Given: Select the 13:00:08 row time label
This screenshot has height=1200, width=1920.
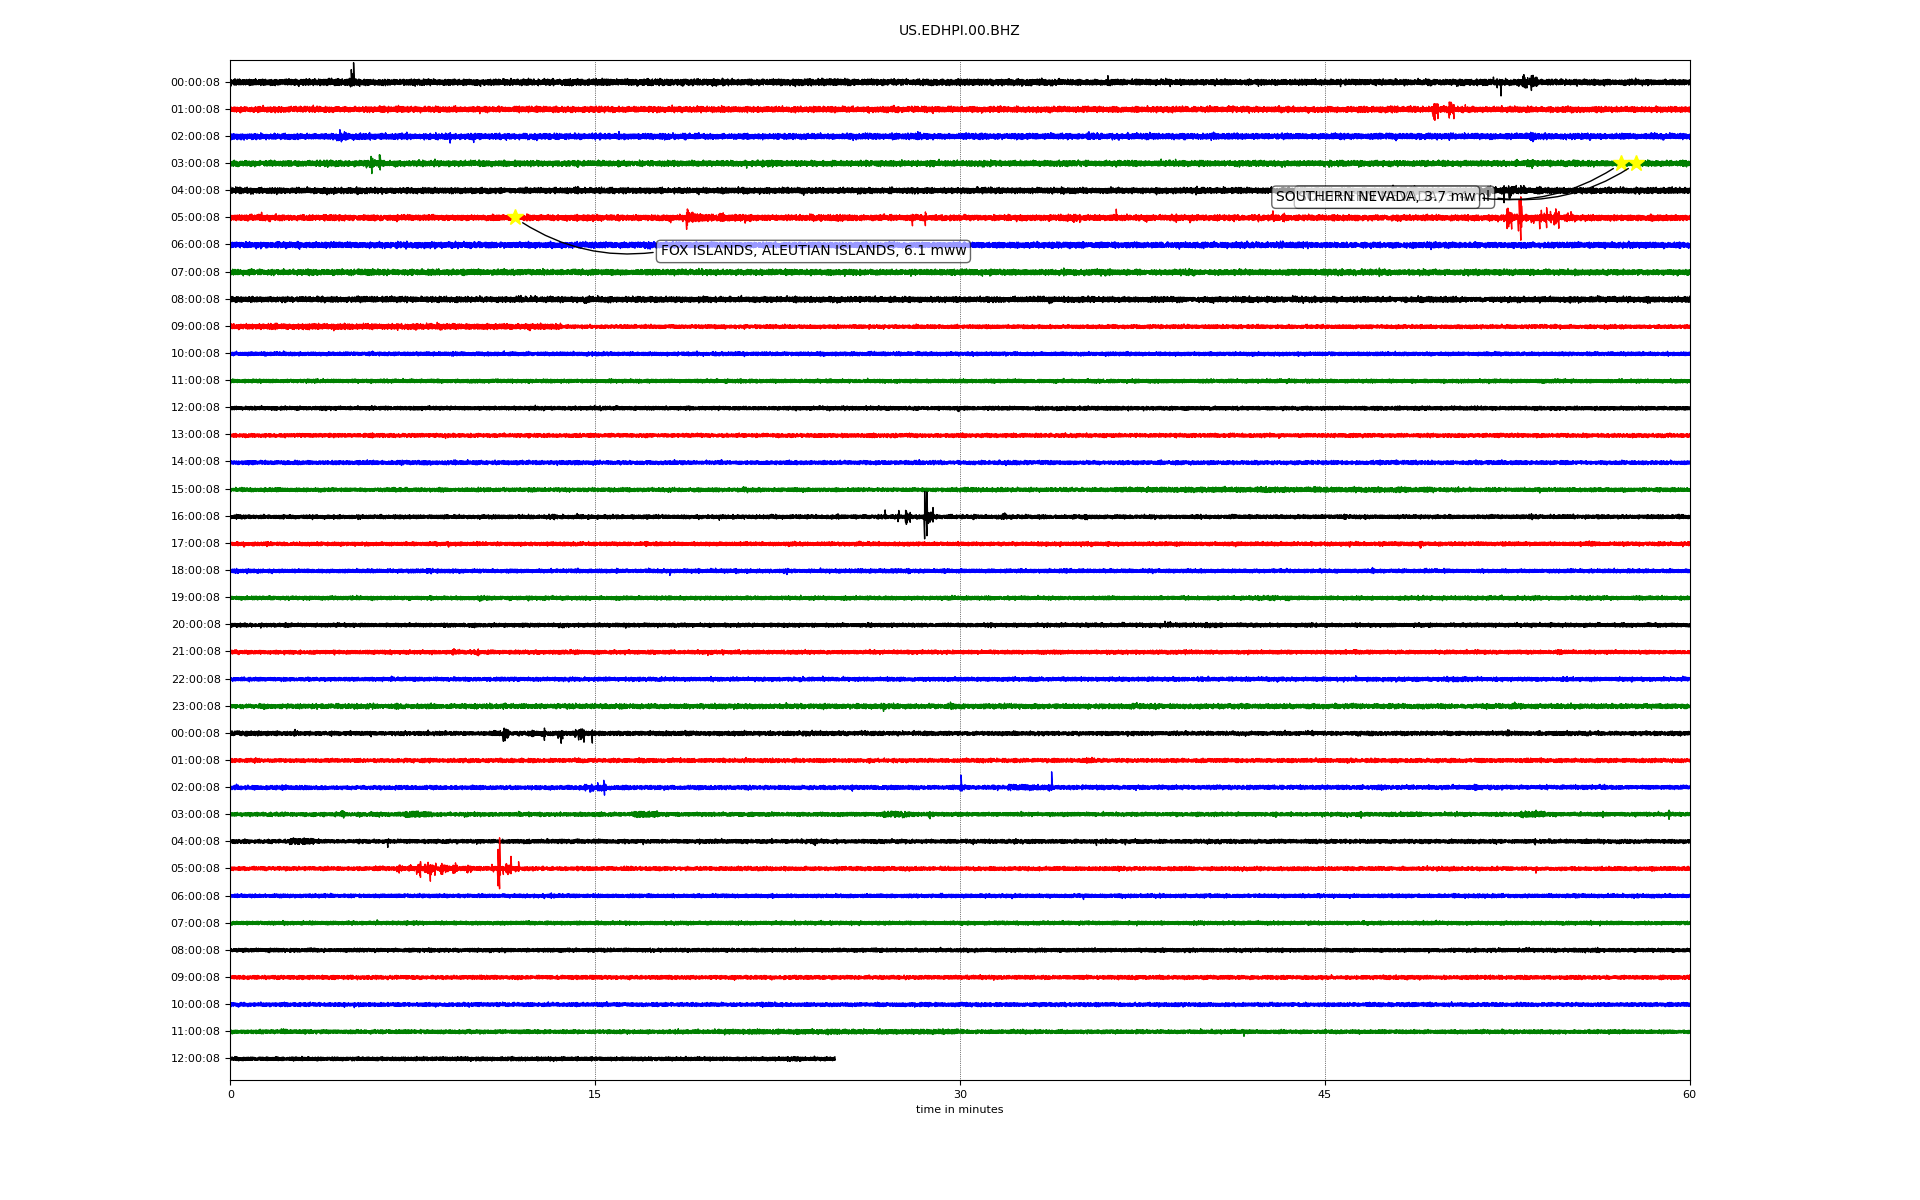Looking at the screenshot, I should [x=195, y=435].
